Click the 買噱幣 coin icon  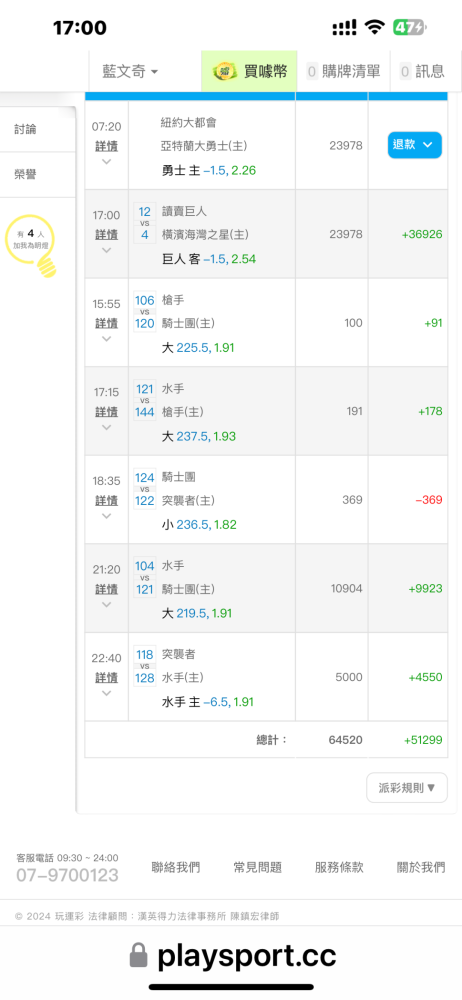225,71
